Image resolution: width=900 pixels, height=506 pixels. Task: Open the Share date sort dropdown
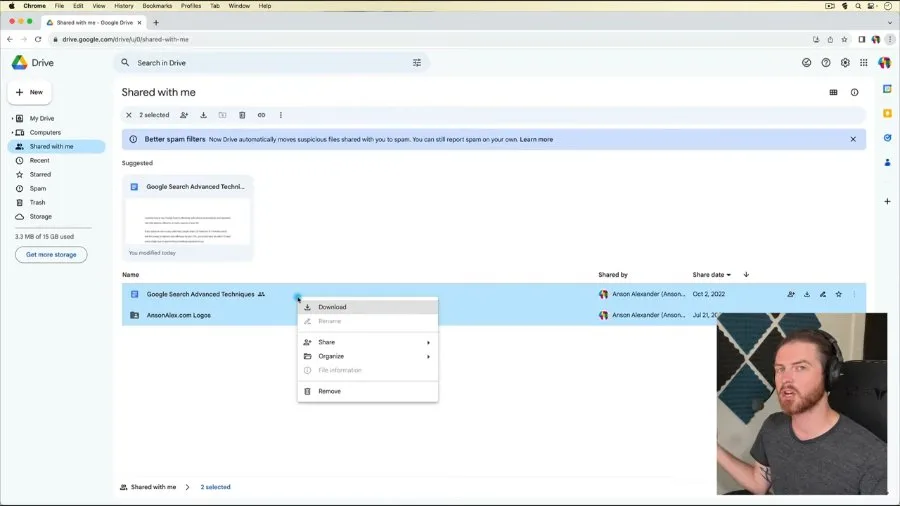(711, 274)
